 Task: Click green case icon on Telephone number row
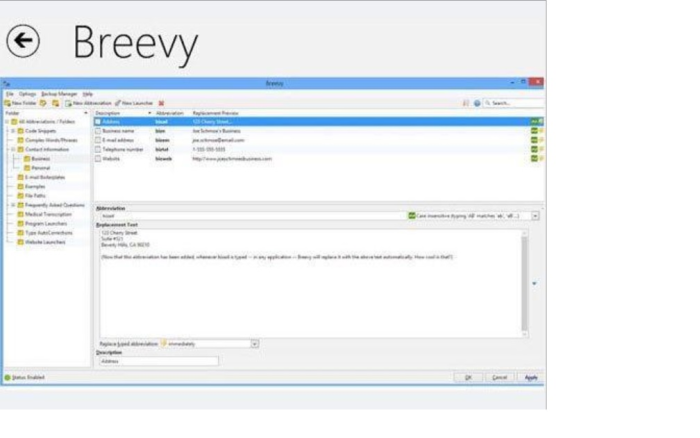pyautogui.click(x=534, y=150)
